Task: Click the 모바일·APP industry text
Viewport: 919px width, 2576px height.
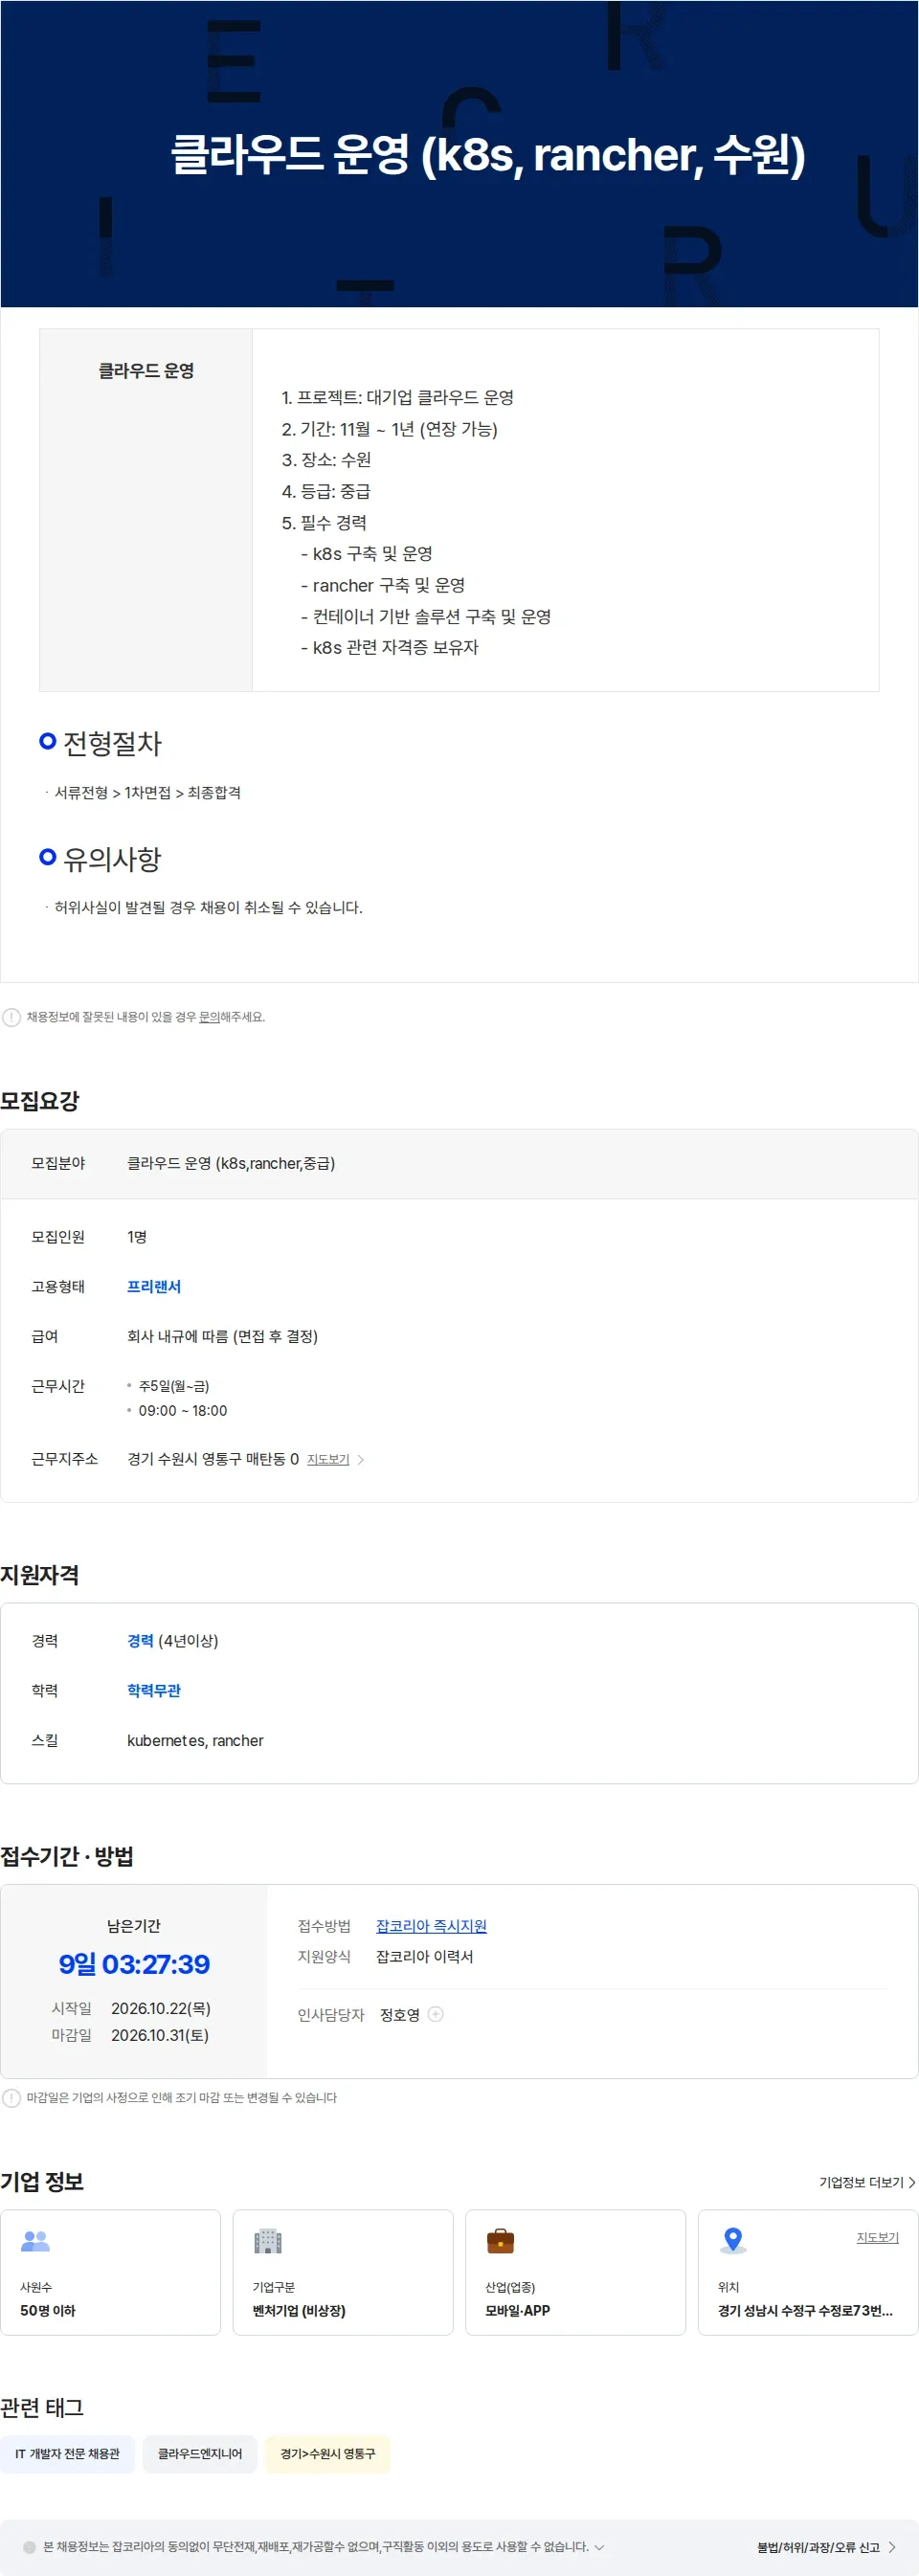Action: [x=517, y=2310]
